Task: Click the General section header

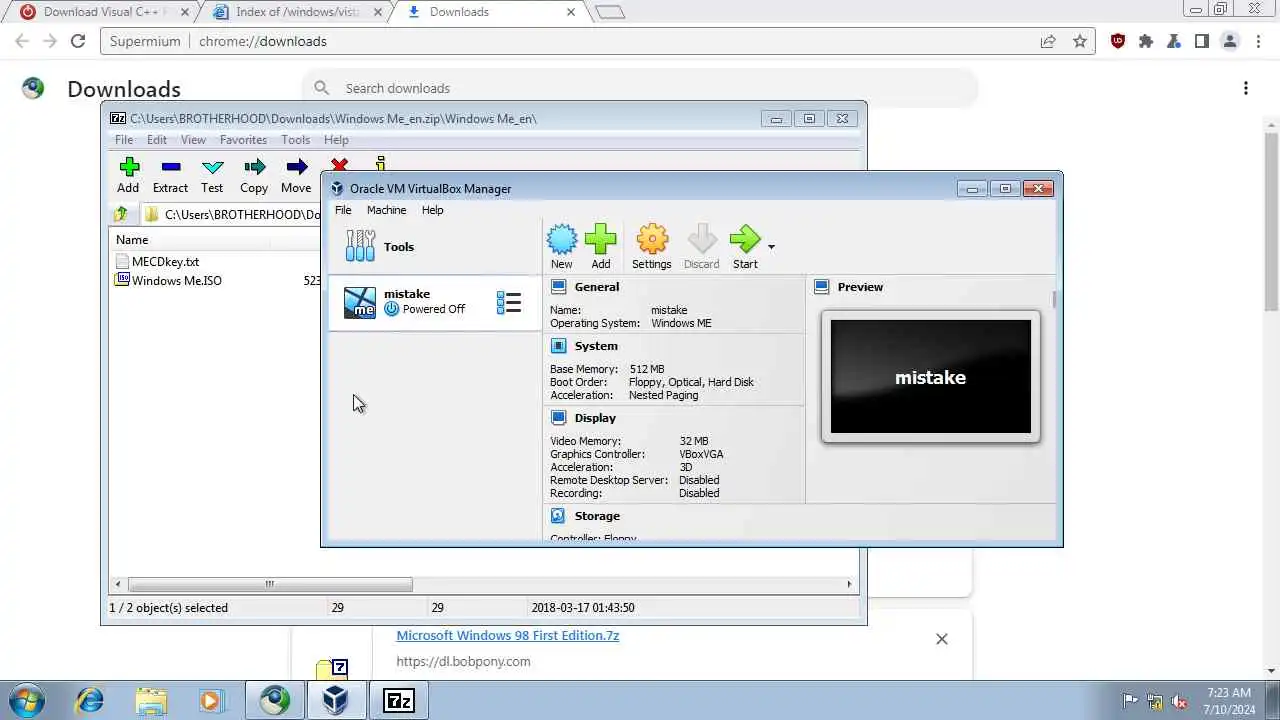Action: [597, 287]
